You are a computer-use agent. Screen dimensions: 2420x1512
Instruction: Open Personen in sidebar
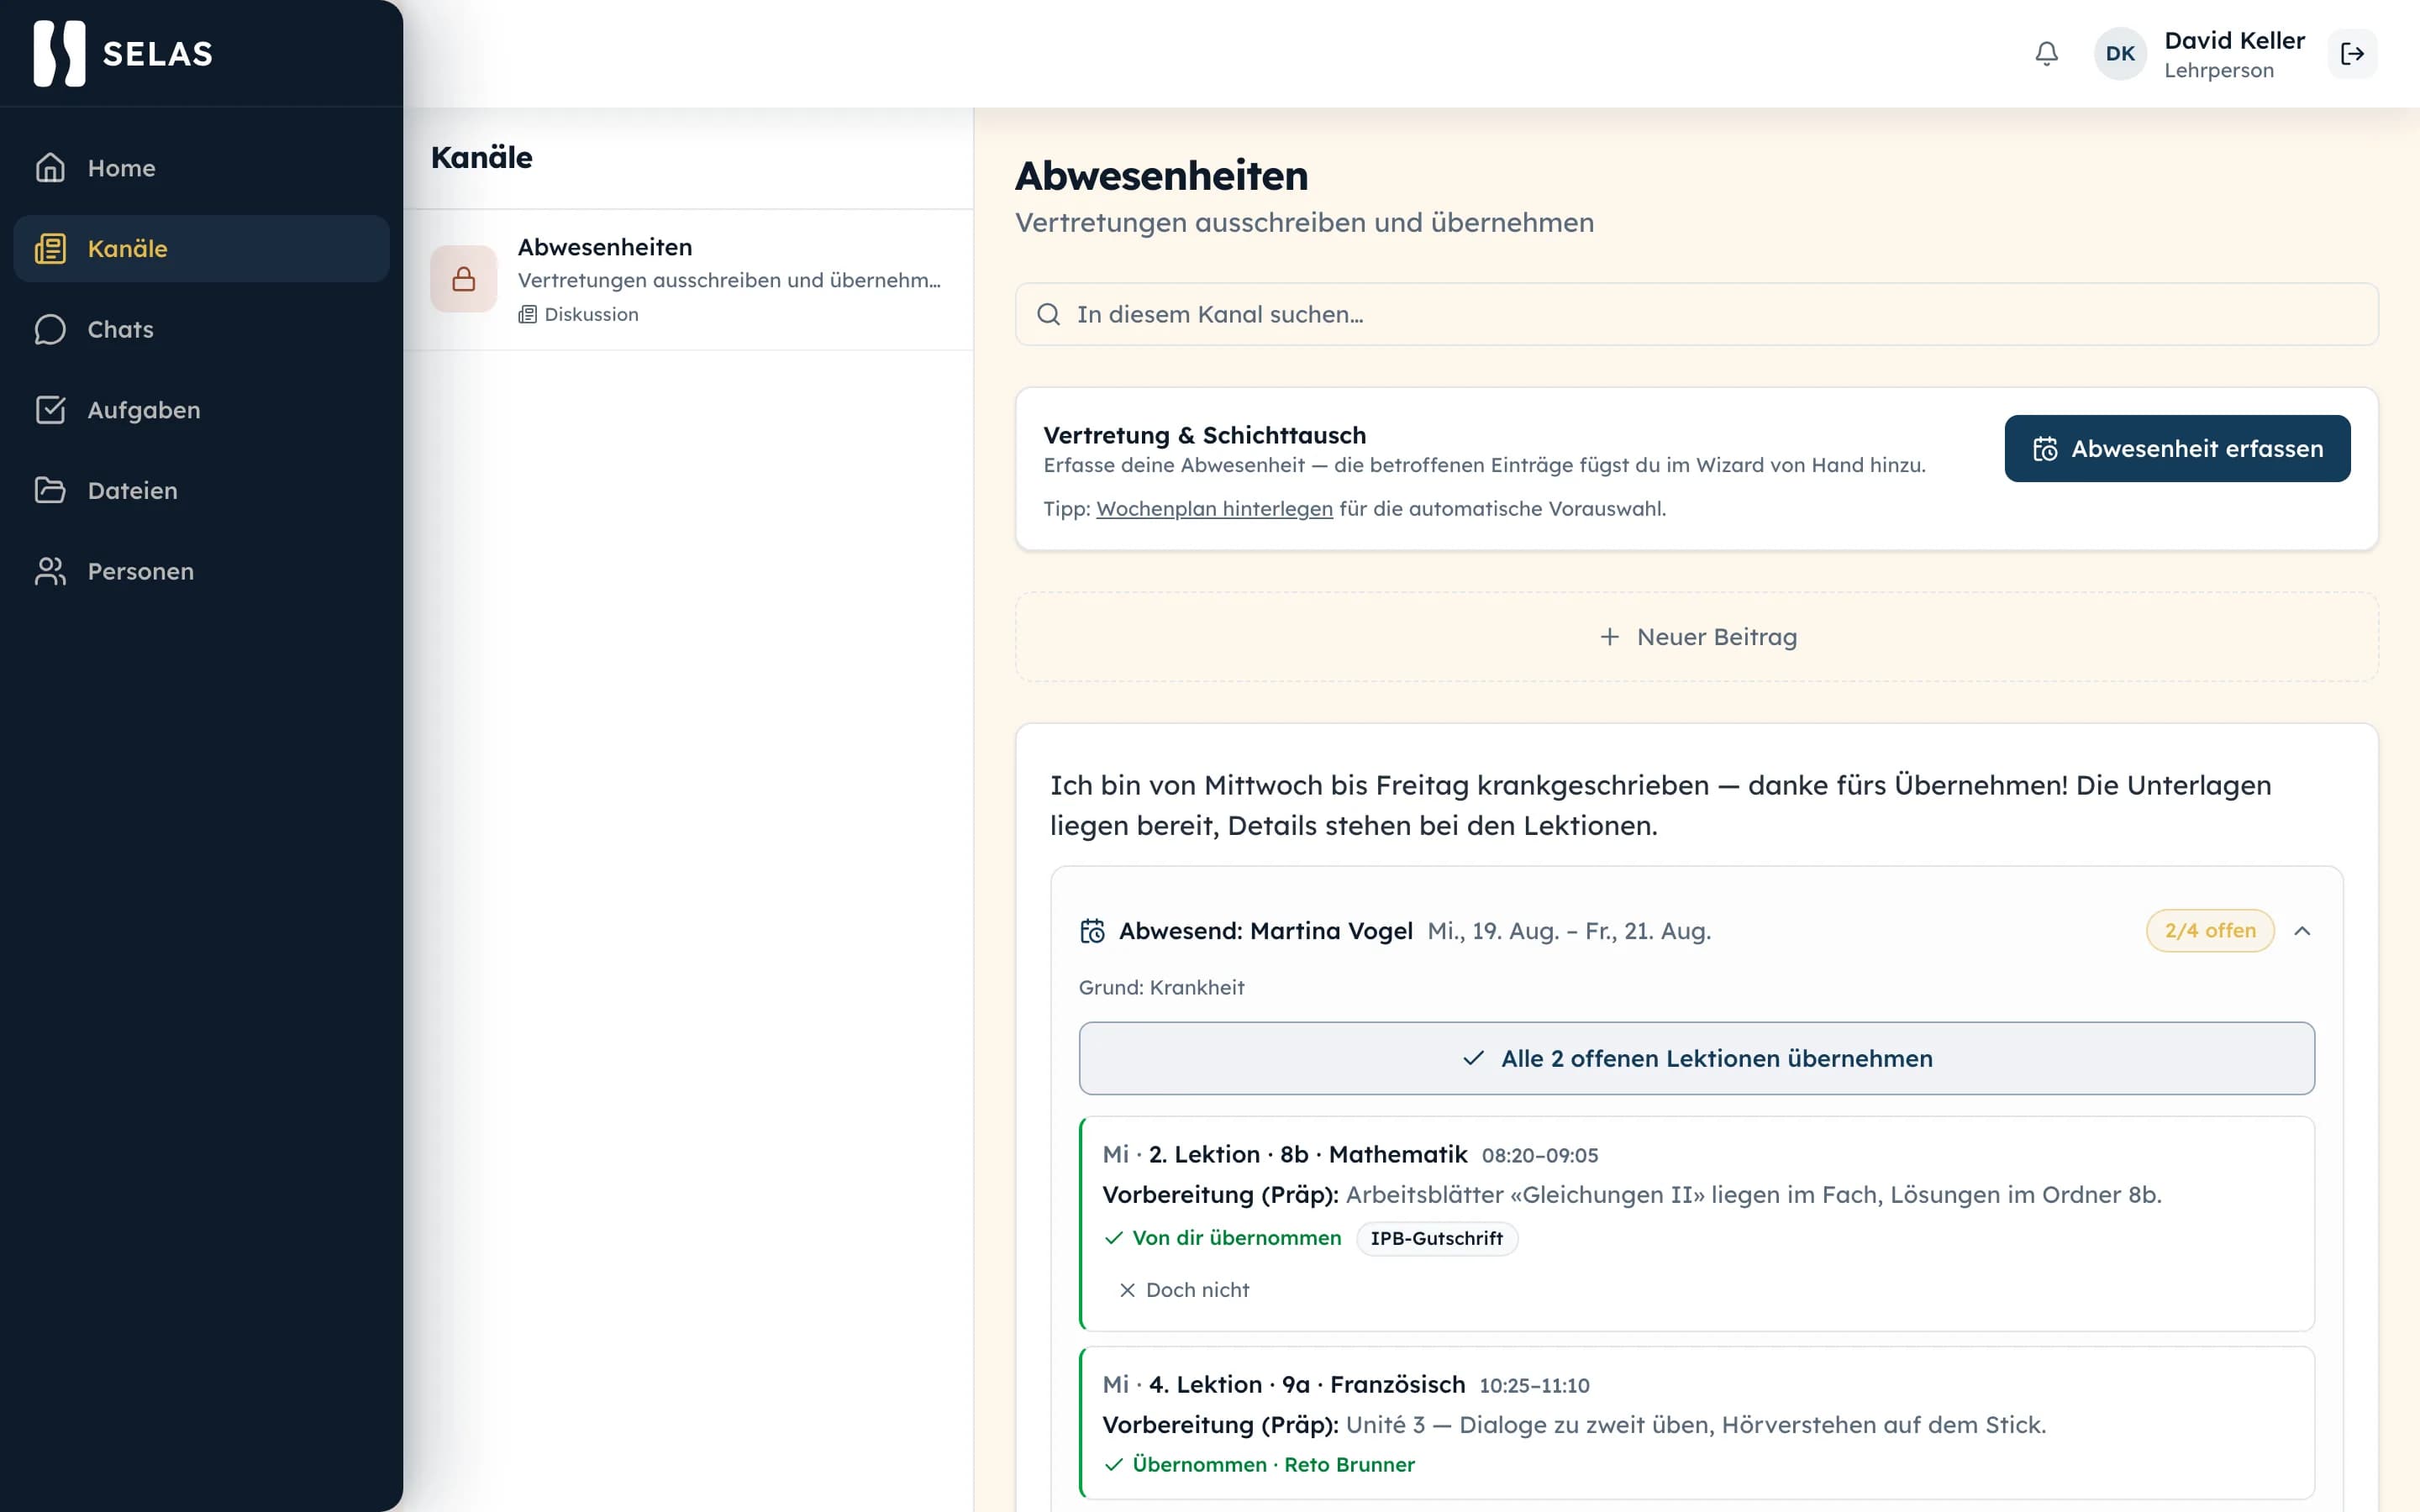pyautogui.click(x=201, y=571)
